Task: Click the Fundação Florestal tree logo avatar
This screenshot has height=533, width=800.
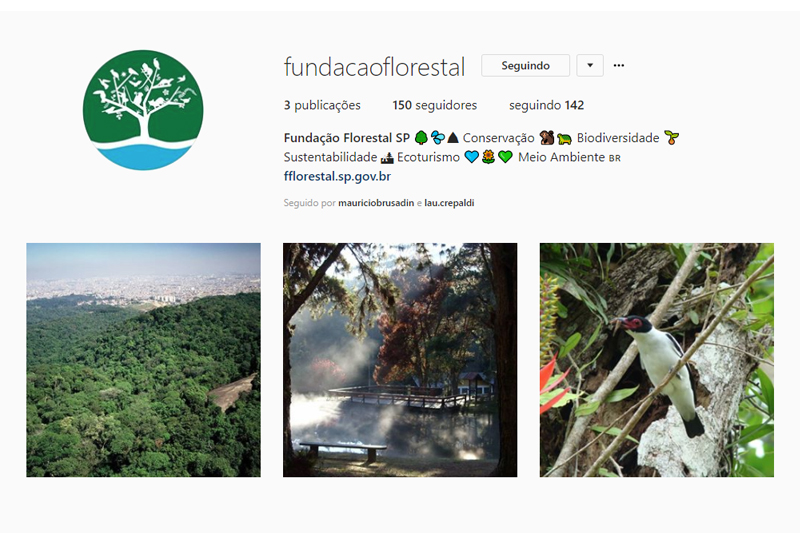Action: pos(143,110)
